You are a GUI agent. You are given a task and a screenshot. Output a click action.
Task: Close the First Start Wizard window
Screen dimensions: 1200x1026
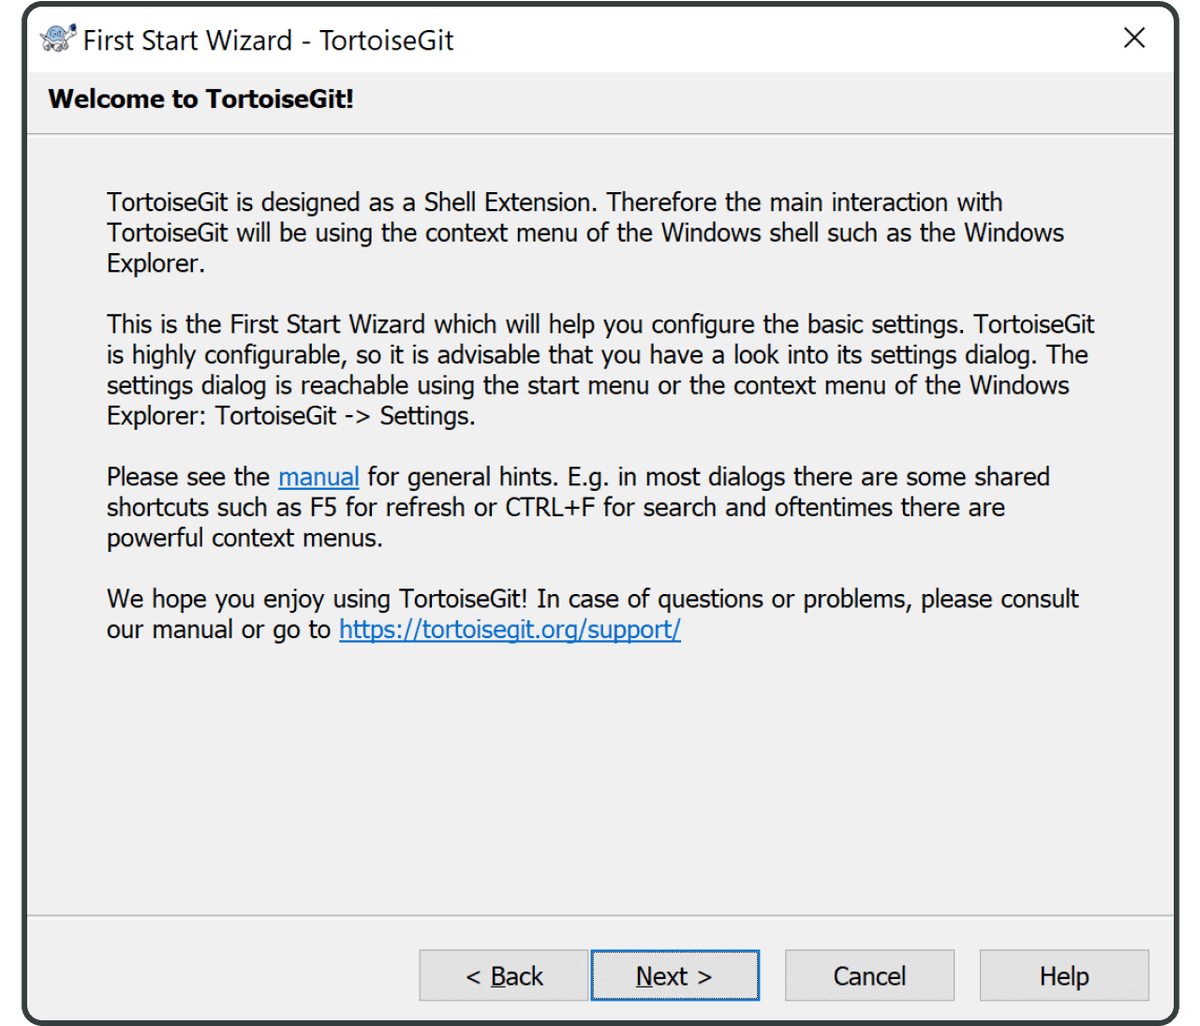(x=1134, y=38)
